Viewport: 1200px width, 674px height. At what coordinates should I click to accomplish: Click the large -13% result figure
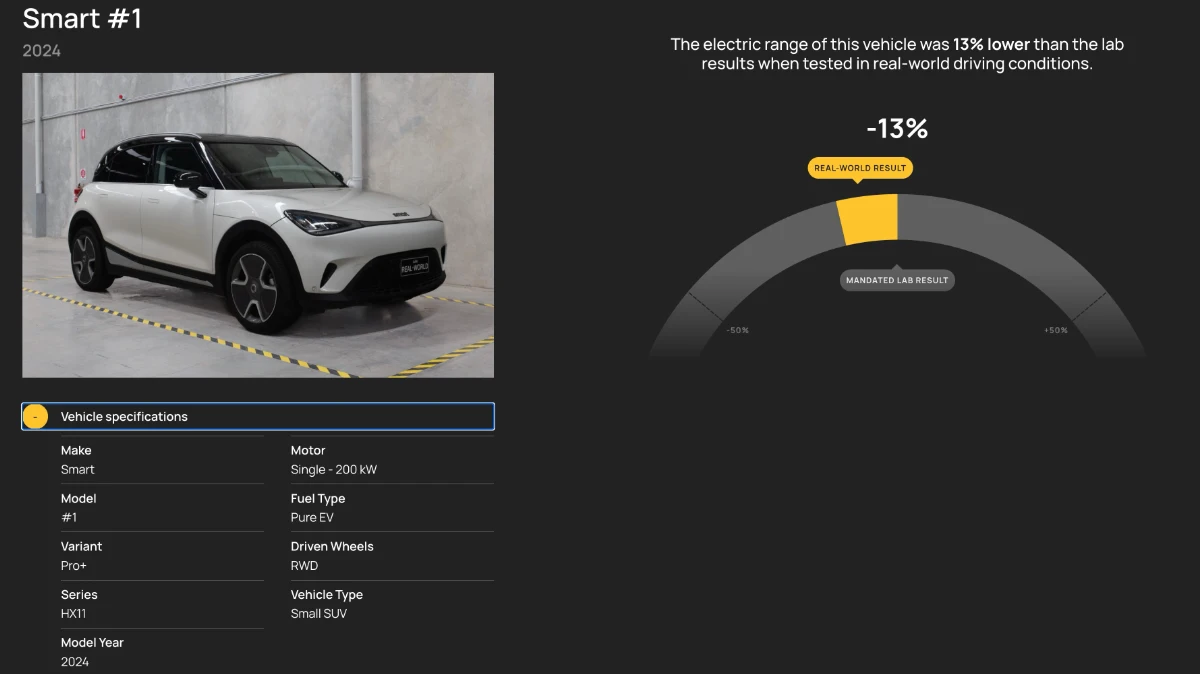pyautogui.click(x=896, y=129)
